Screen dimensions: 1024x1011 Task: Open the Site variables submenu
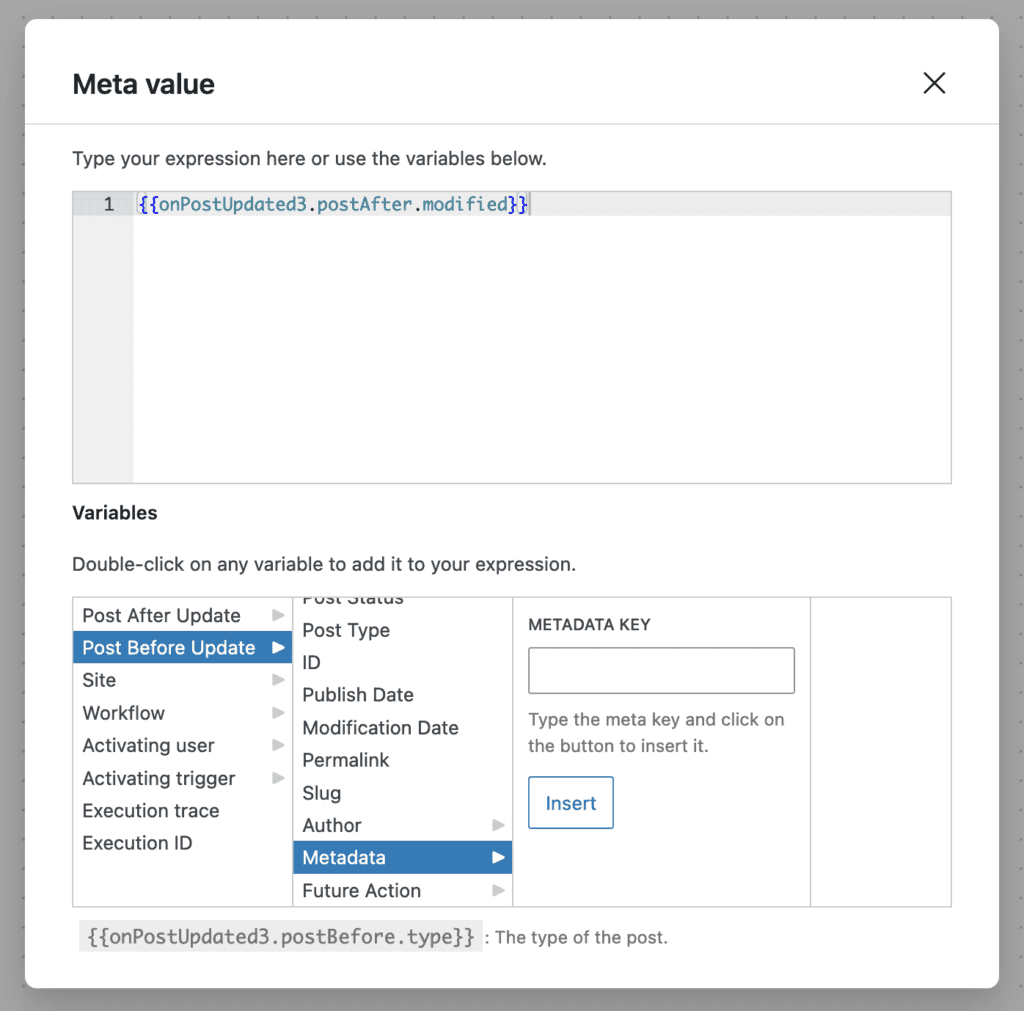[x=278, y=680]
